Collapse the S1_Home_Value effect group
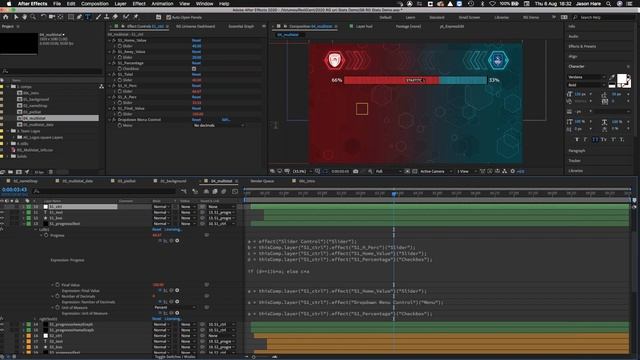The height and width of the screenshot is (360, 640). click(x=110, y=40)
